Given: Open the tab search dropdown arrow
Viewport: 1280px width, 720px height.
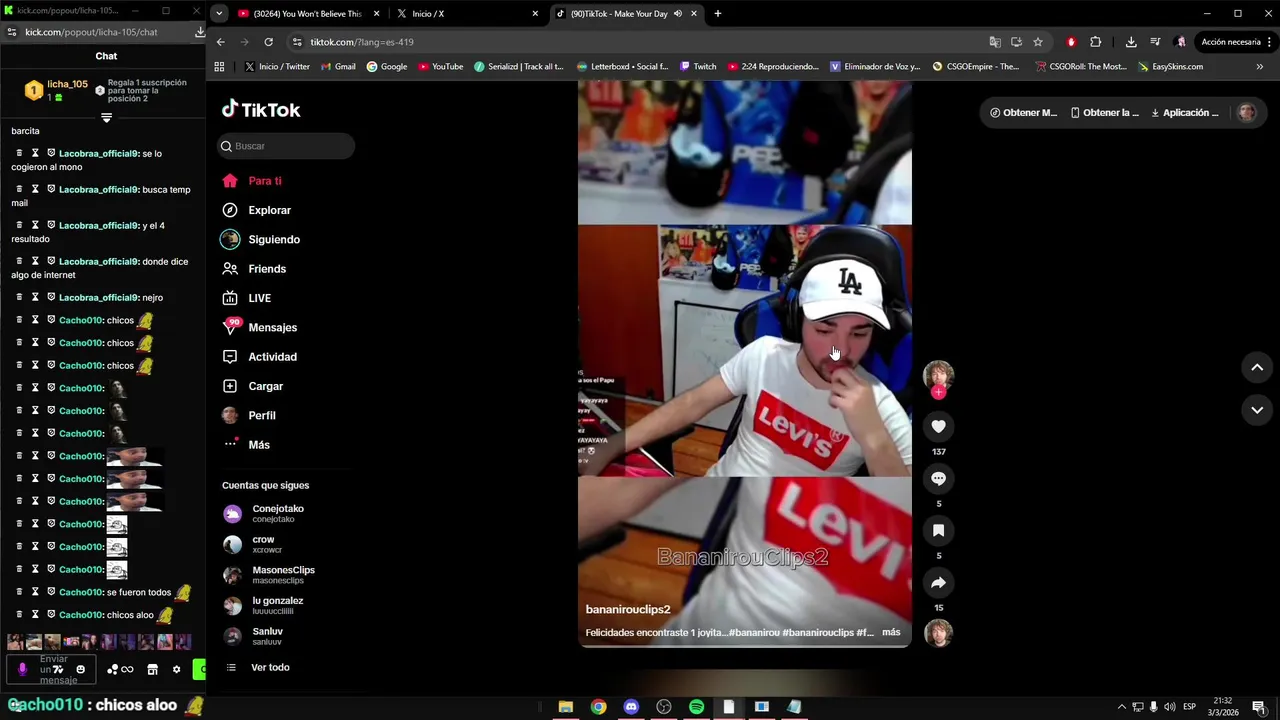Looking at the screenshot, I should (220, 14).
